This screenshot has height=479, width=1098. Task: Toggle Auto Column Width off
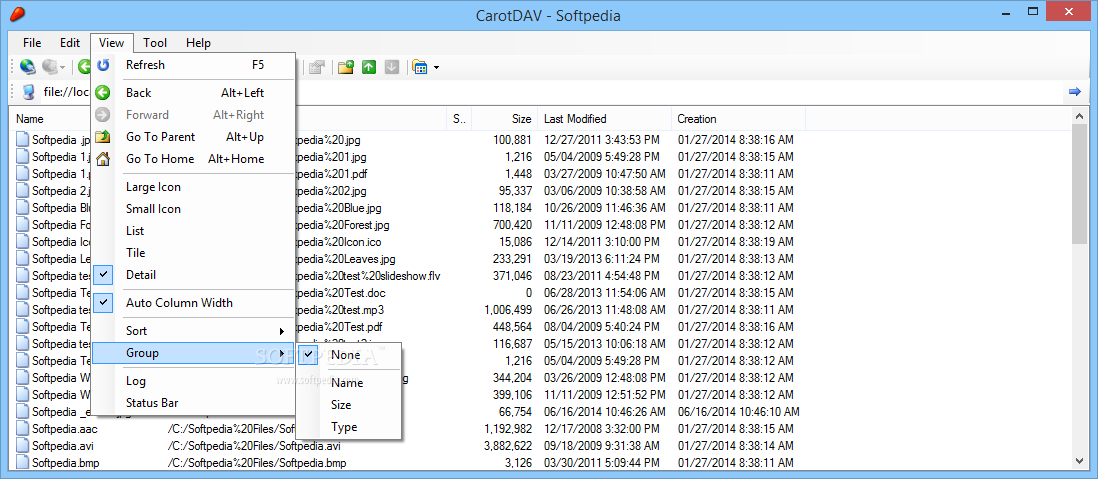(x=193, y=303)
